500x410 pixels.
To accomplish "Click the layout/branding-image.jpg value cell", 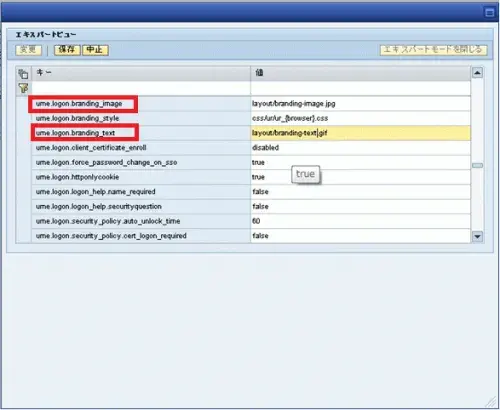I will [361, 104].
